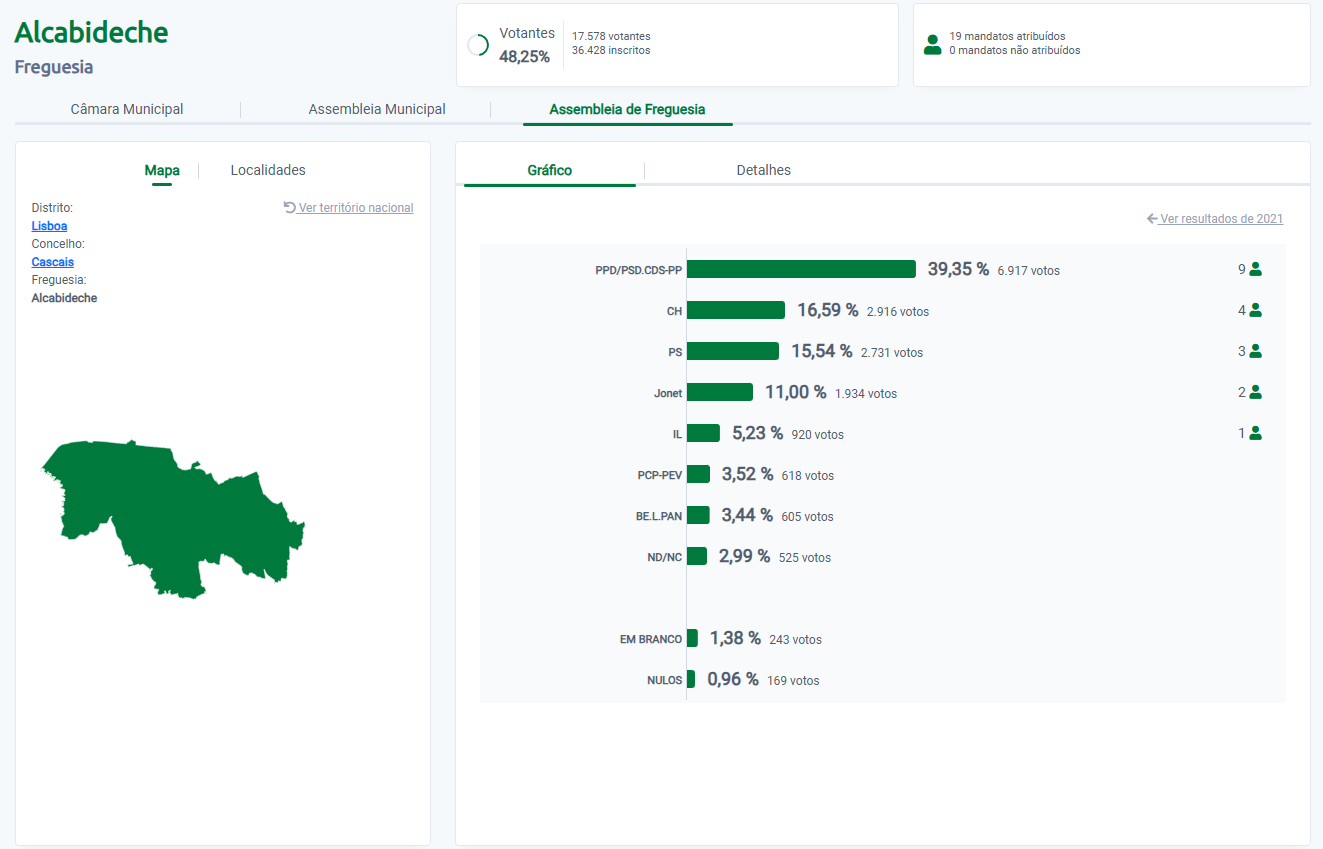1323x849 pixels.
Task: Open the Lisboa district link
Action: 49,226
